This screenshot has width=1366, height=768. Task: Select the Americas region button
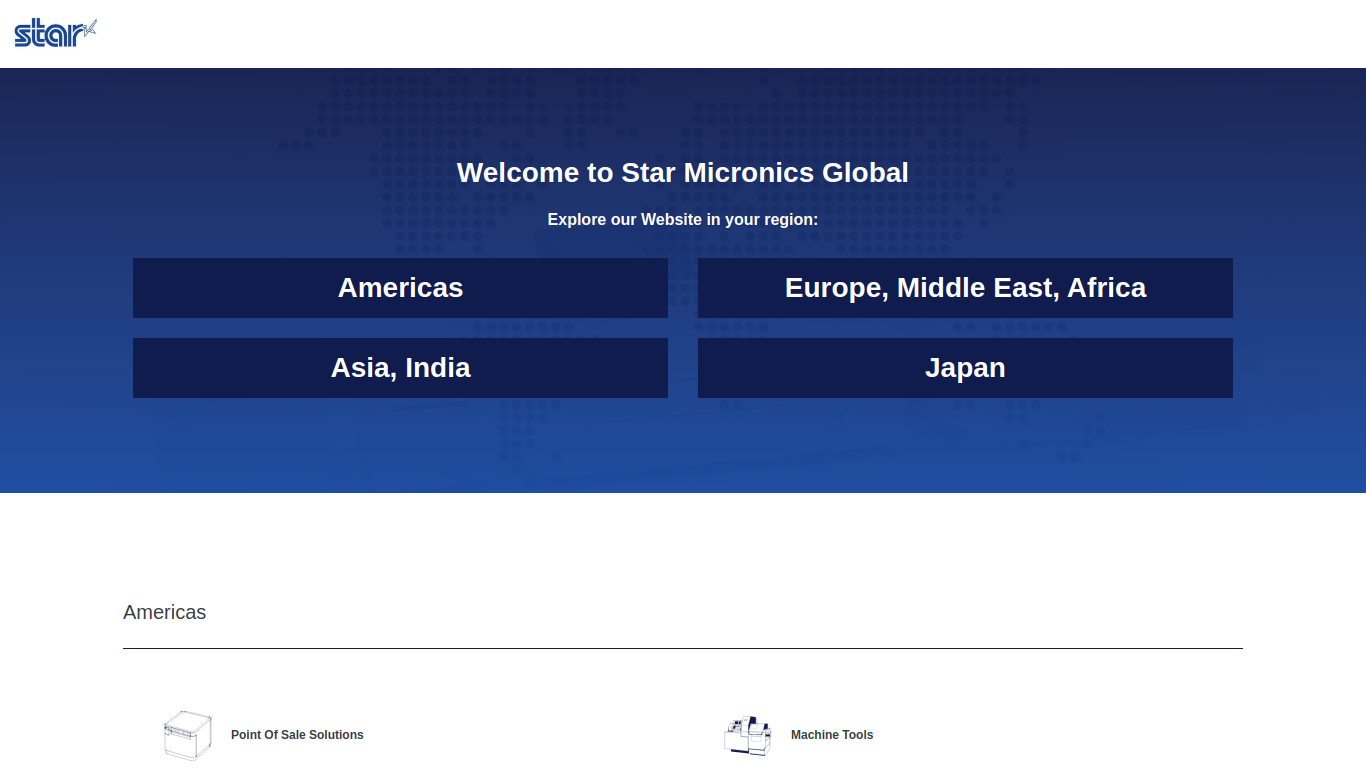(x=400, y=288)
